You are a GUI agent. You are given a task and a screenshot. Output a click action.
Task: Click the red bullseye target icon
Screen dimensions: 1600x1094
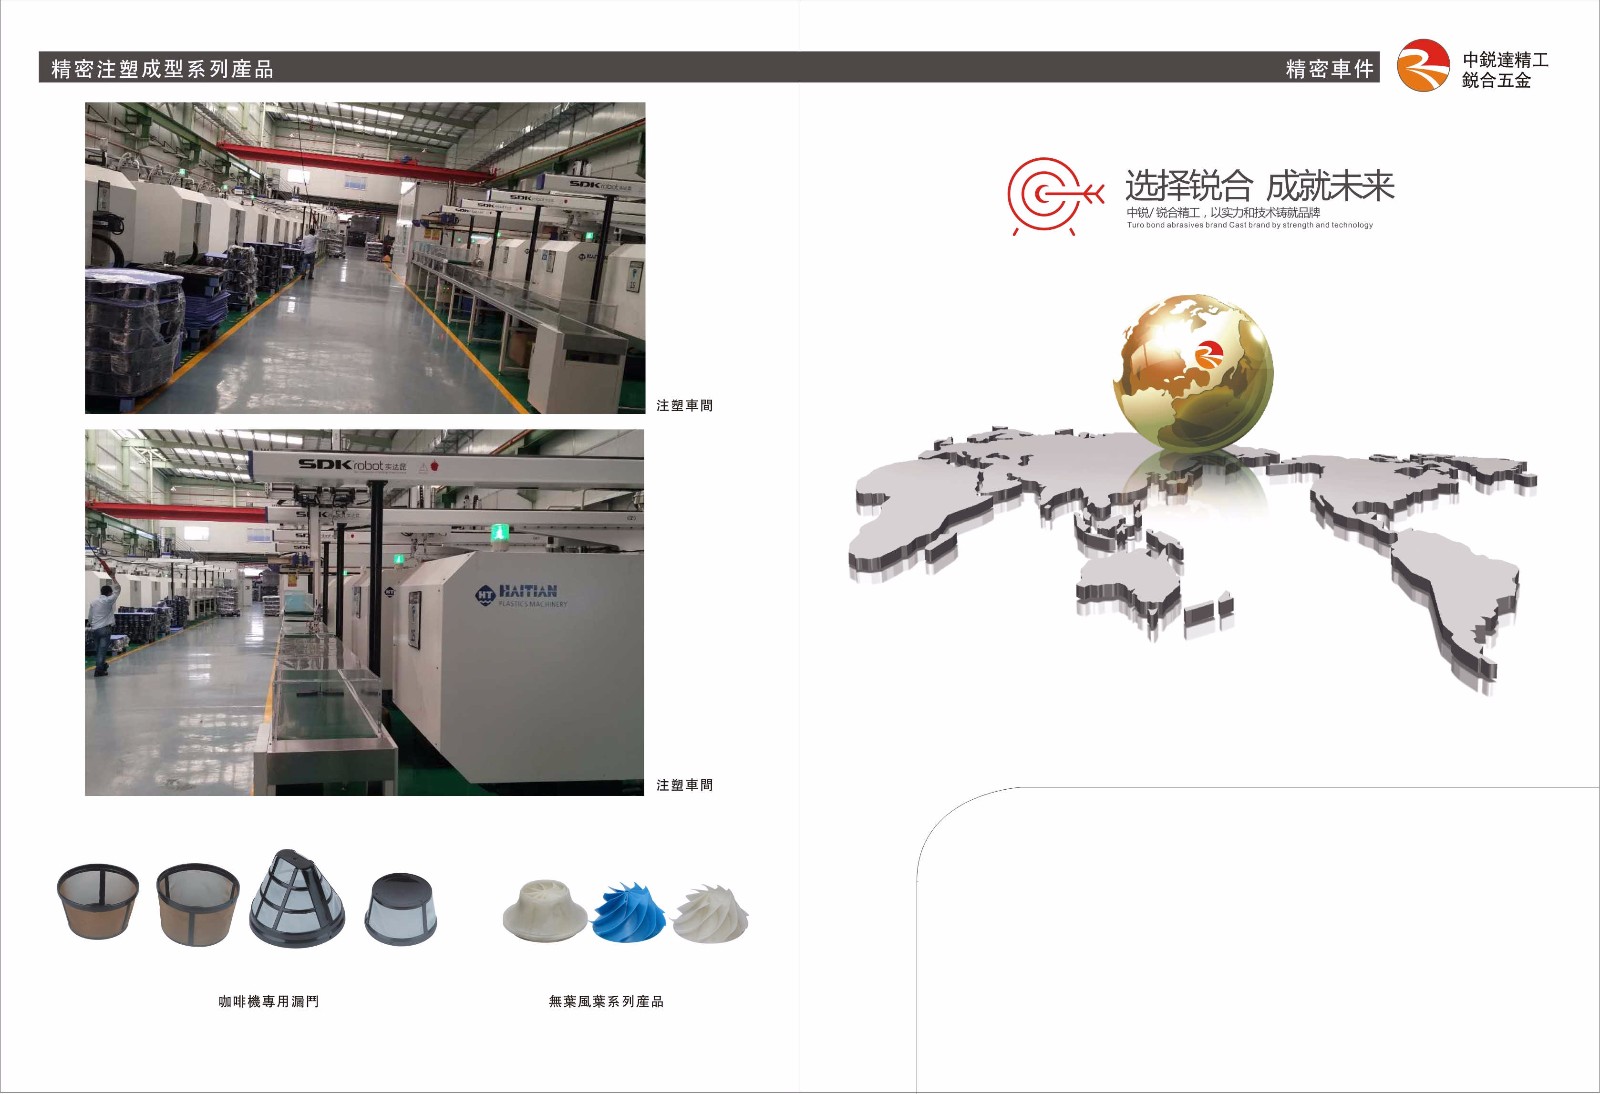(1049, 194)
